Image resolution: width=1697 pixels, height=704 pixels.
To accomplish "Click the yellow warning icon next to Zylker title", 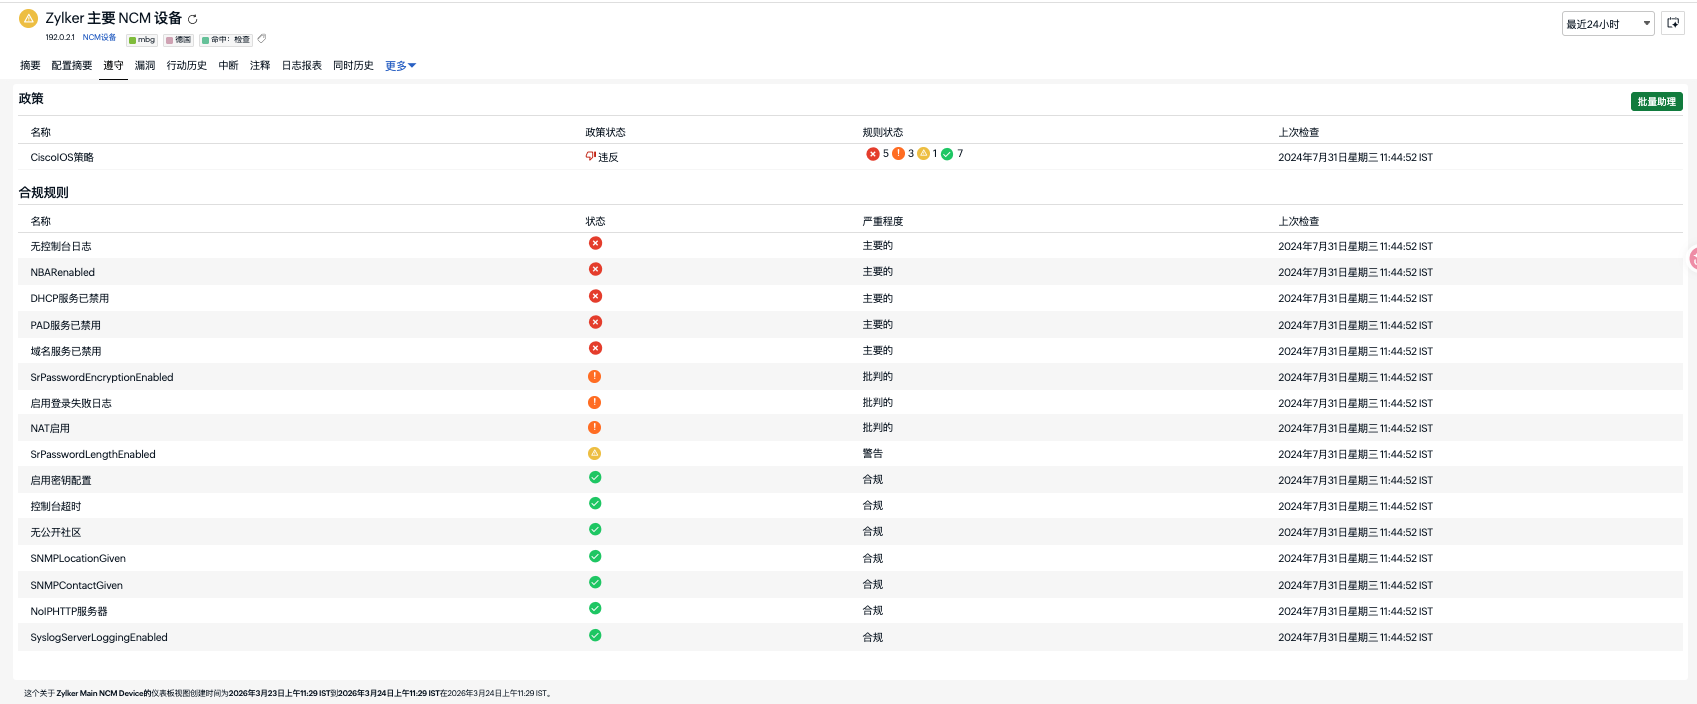I will (x=28, y=18).
